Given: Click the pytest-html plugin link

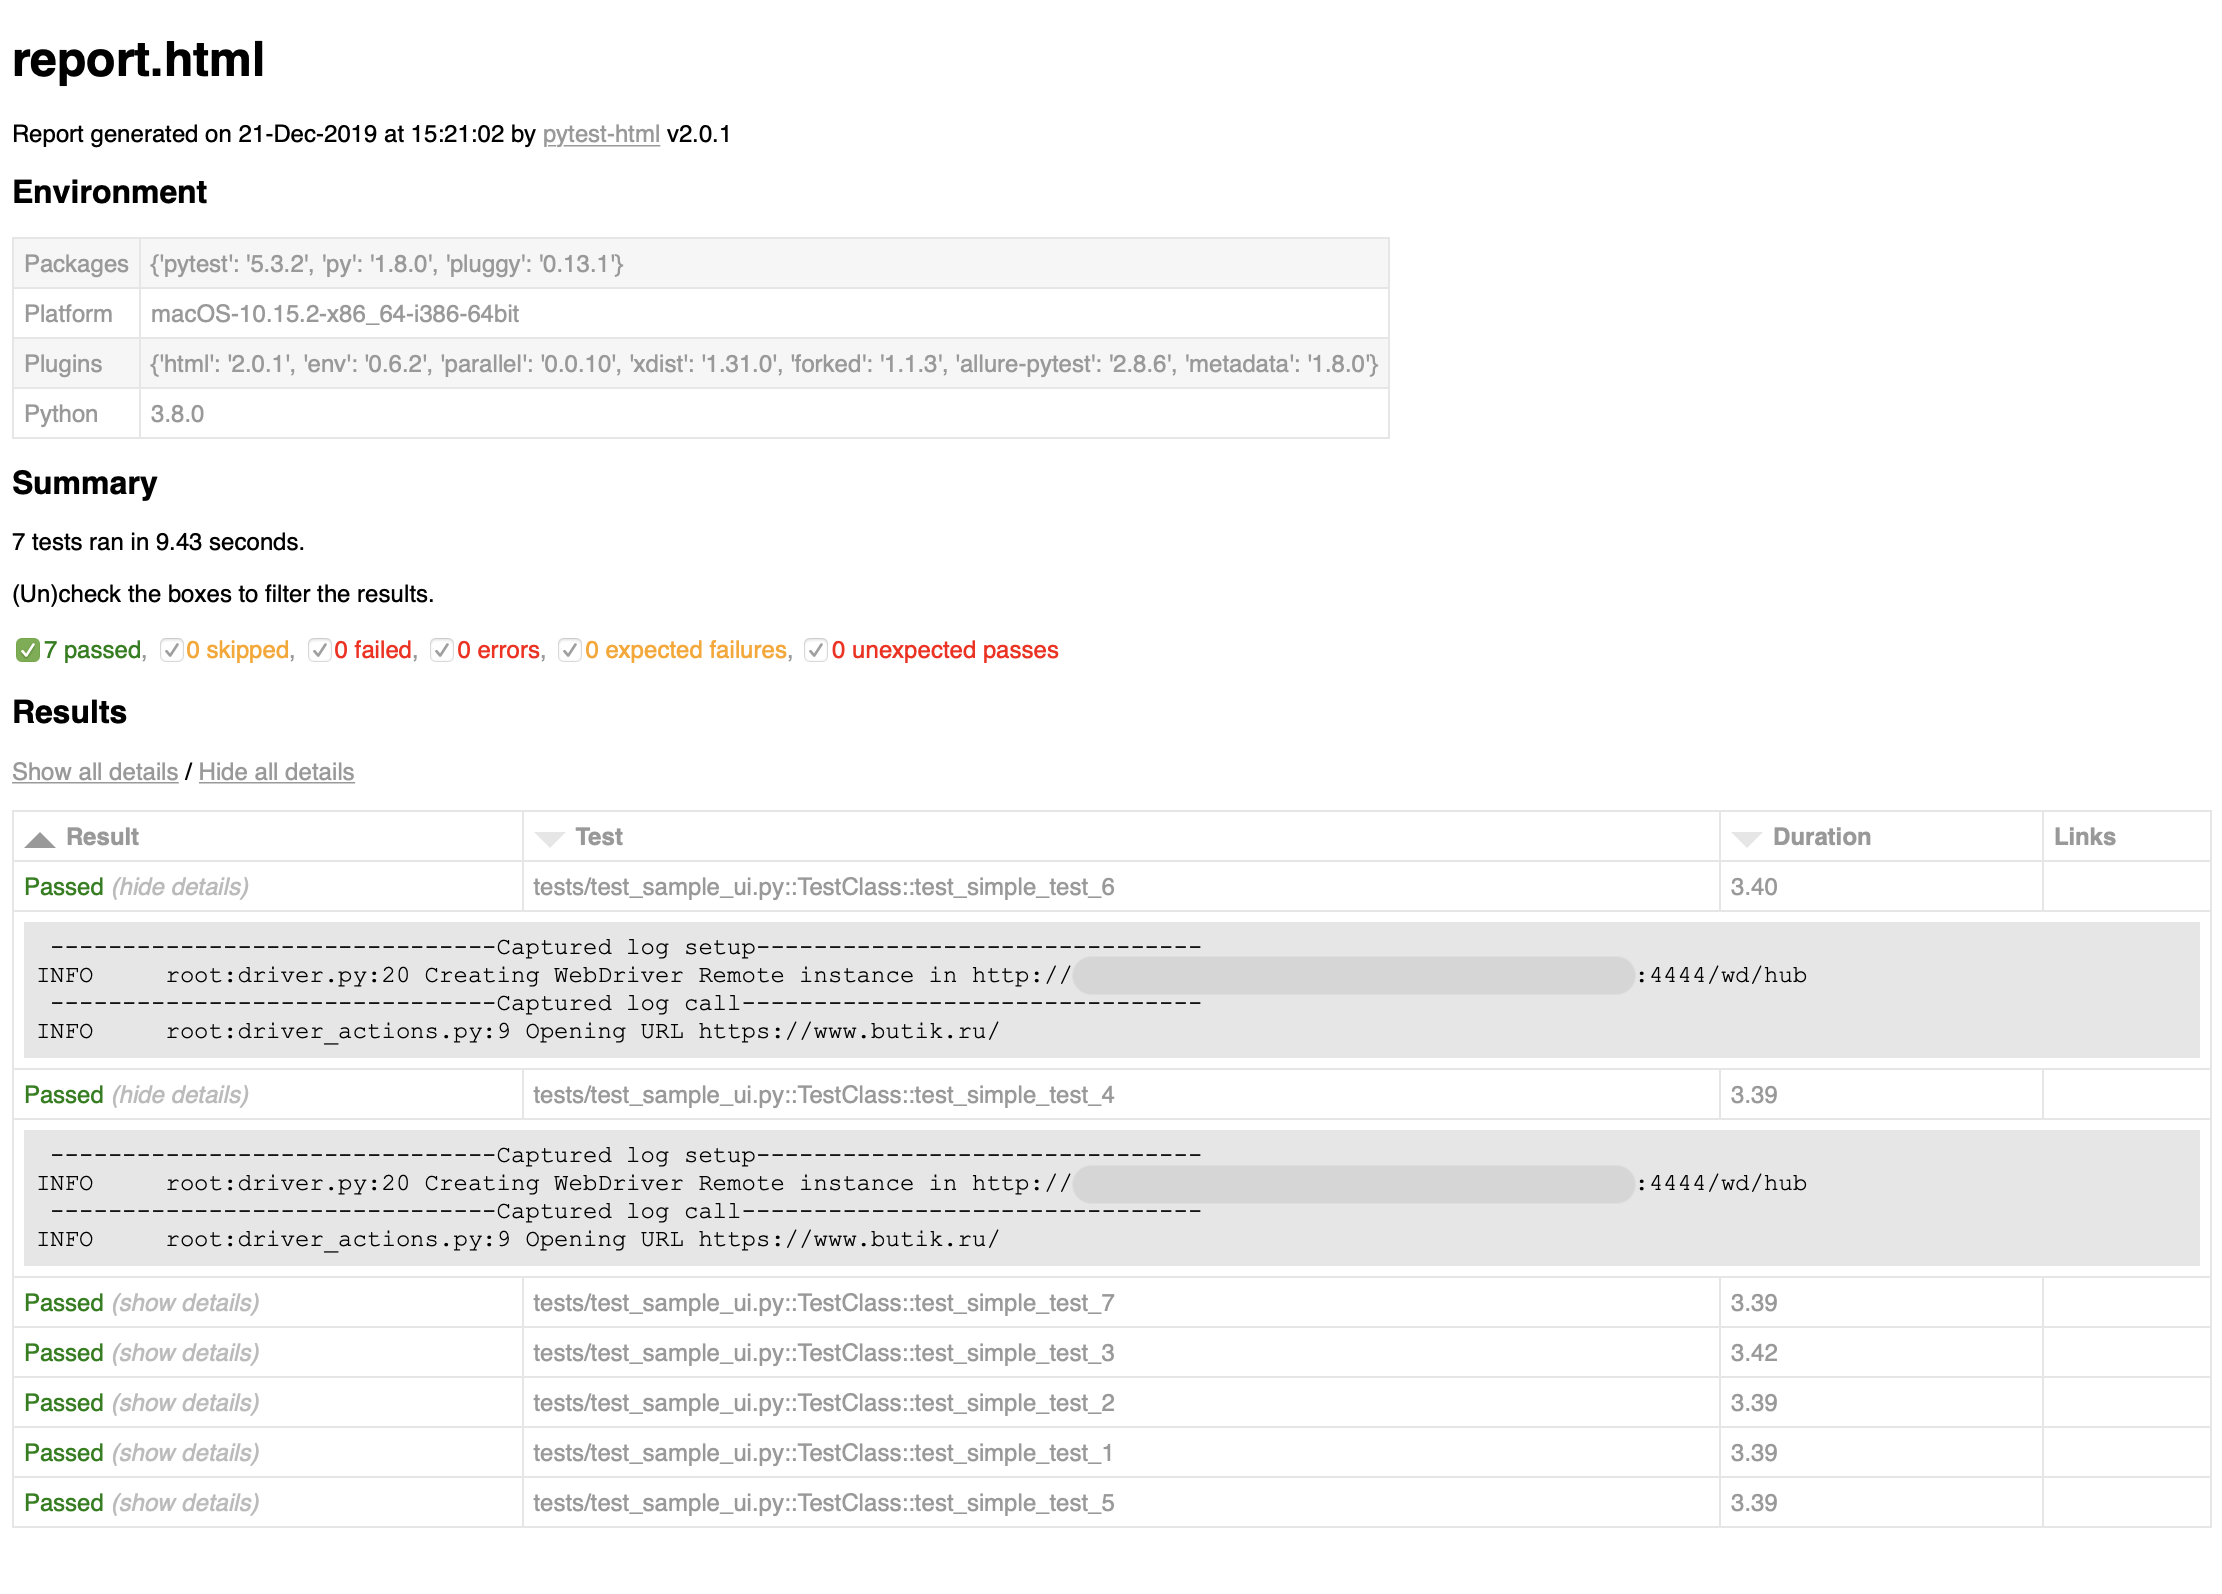Looking at the screenshot, I should 600,135.
